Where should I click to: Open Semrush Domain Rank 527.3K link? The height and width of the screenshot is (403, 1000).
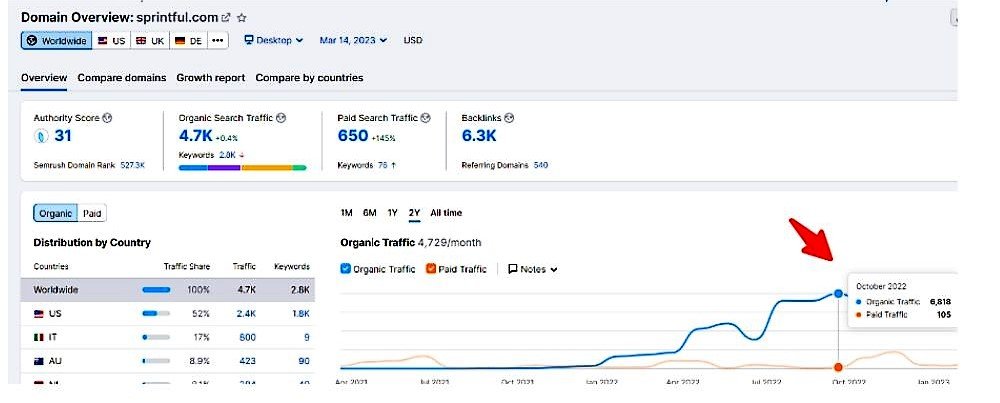click(x=133, y=165)
